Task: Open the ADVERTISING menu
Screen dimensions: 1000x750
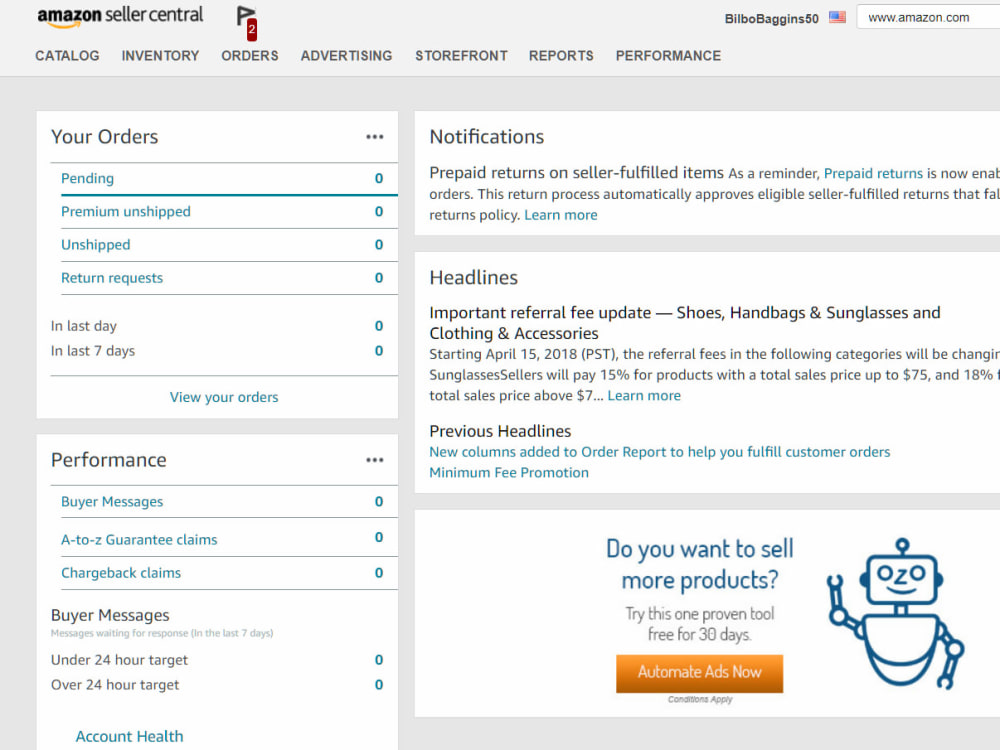Action: click(x=346, y=56)
